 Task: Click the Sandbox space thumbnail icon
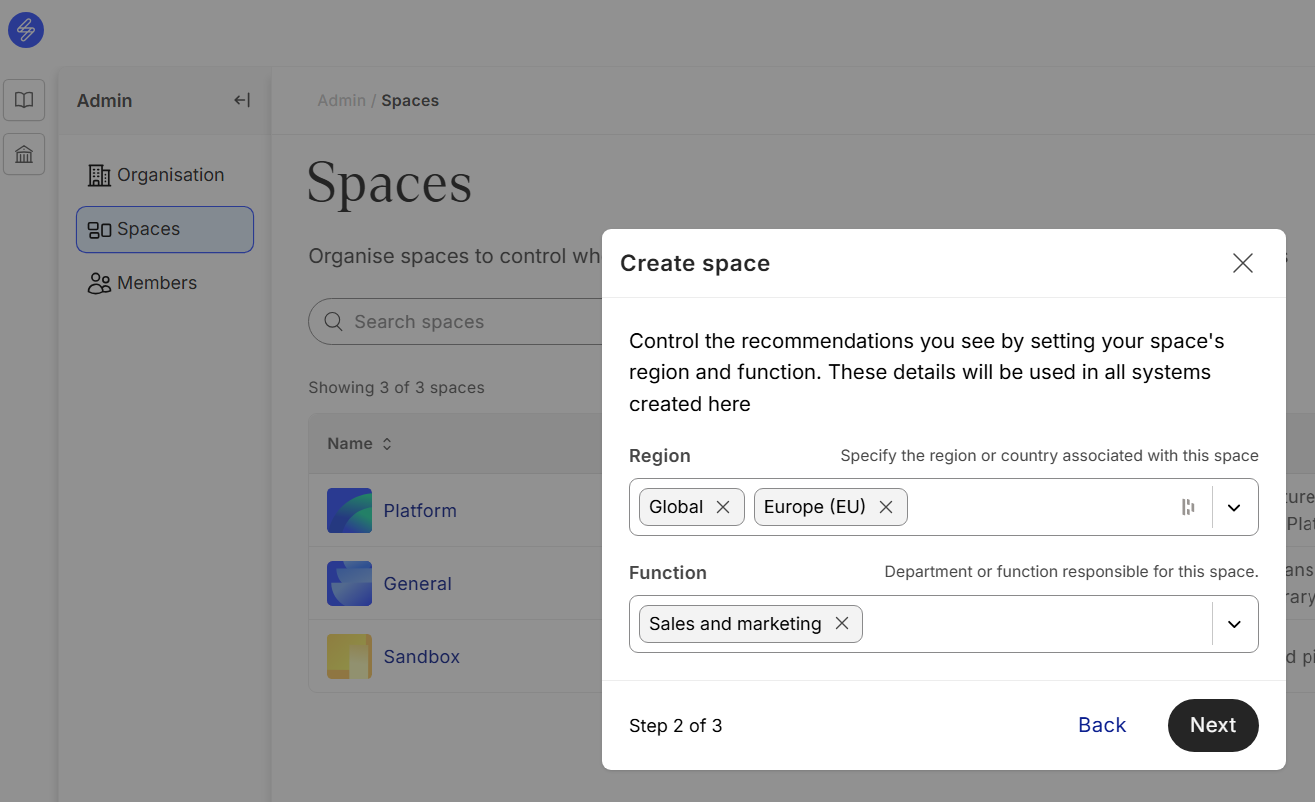point(349,657)
